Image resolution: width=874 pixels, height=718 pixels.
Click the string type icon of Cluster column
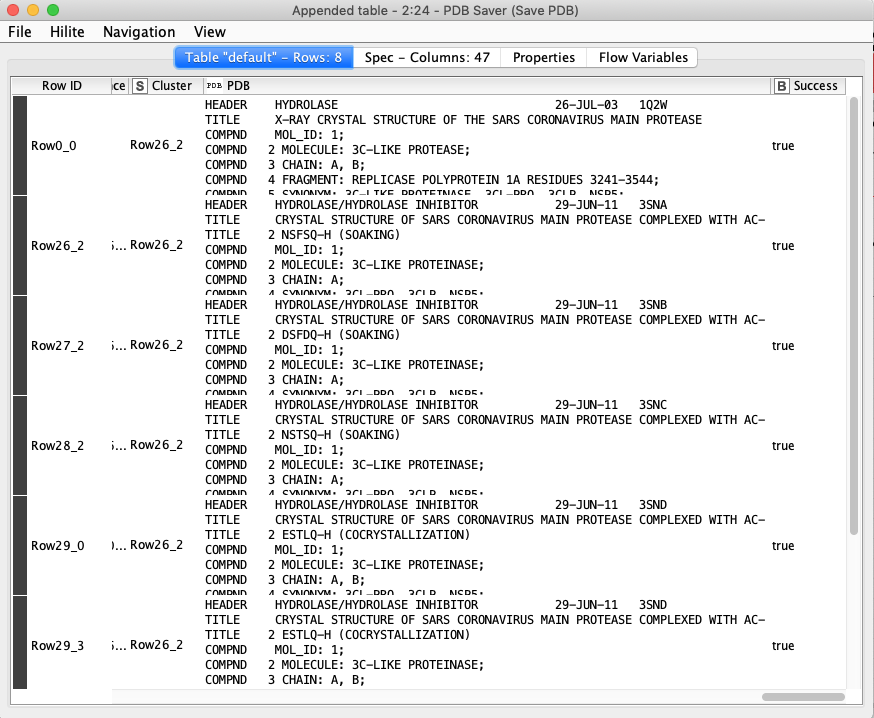pyautogui.click(x=140, y=86)
